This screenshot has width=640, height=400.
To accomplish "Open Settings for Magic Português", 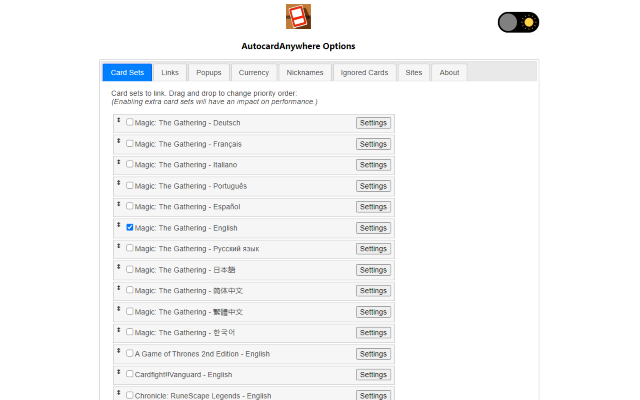I will [x=373, y=186].
